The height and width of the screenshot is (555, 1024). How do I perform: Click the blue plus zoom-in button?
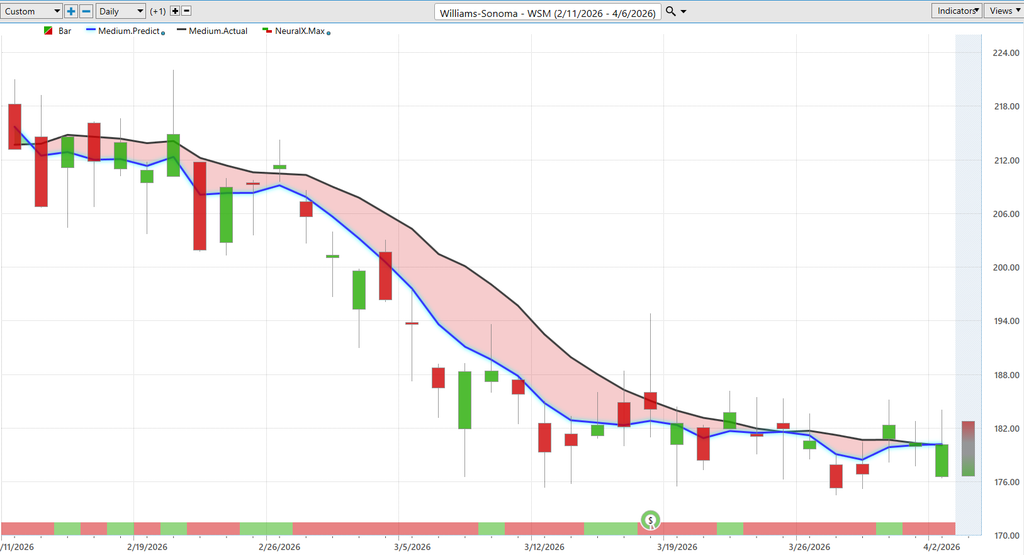tap(71, 11)
